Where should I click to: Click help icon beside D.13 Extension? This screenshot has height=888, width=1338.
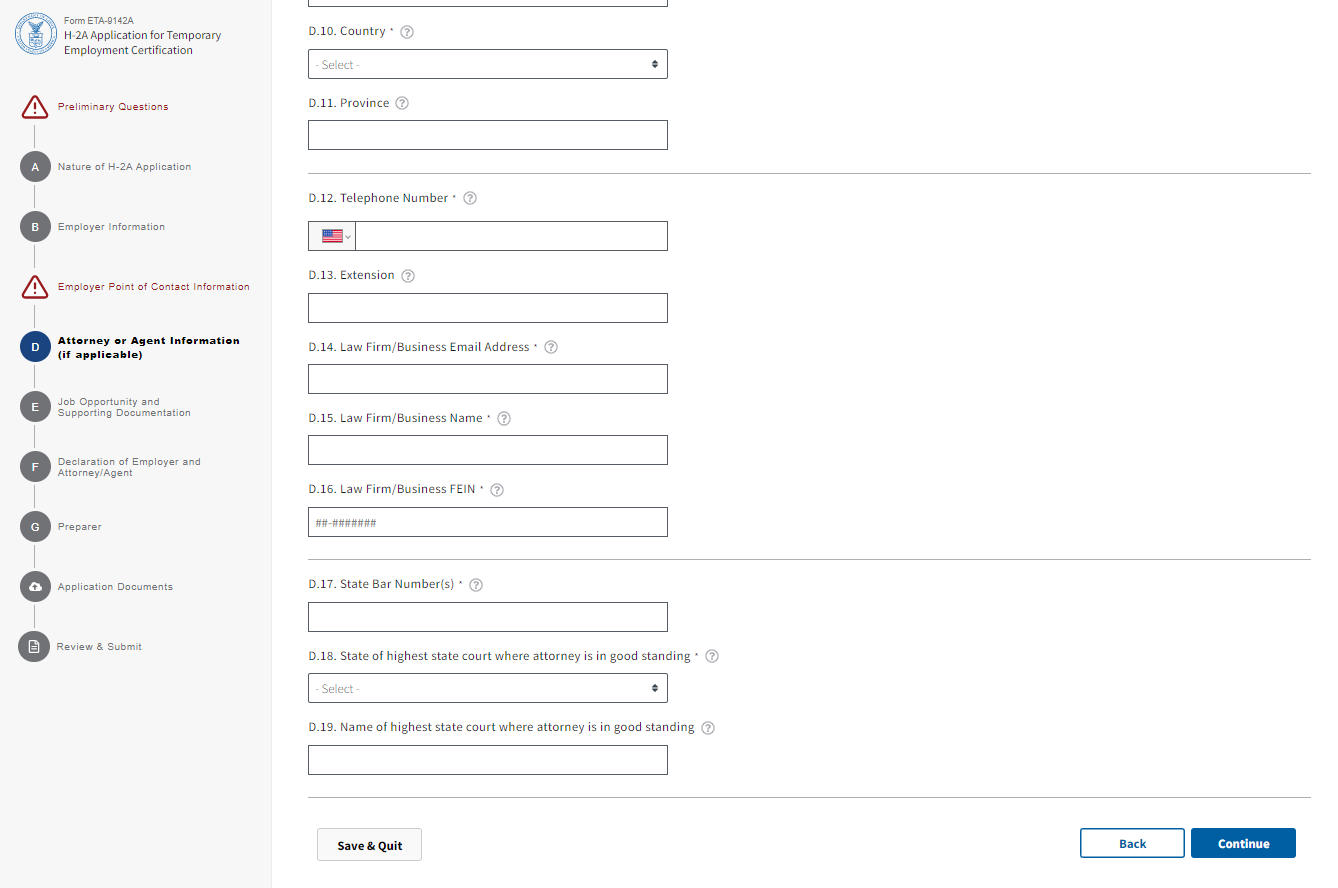coord(407,276)
